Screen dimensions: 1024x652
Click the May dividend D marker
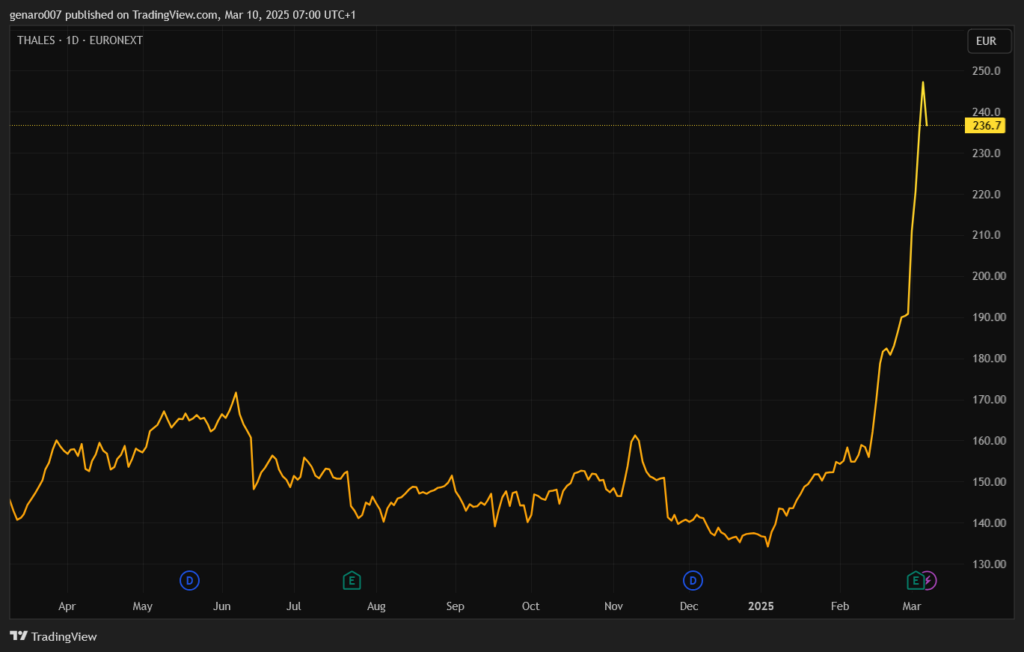point(190,580)
